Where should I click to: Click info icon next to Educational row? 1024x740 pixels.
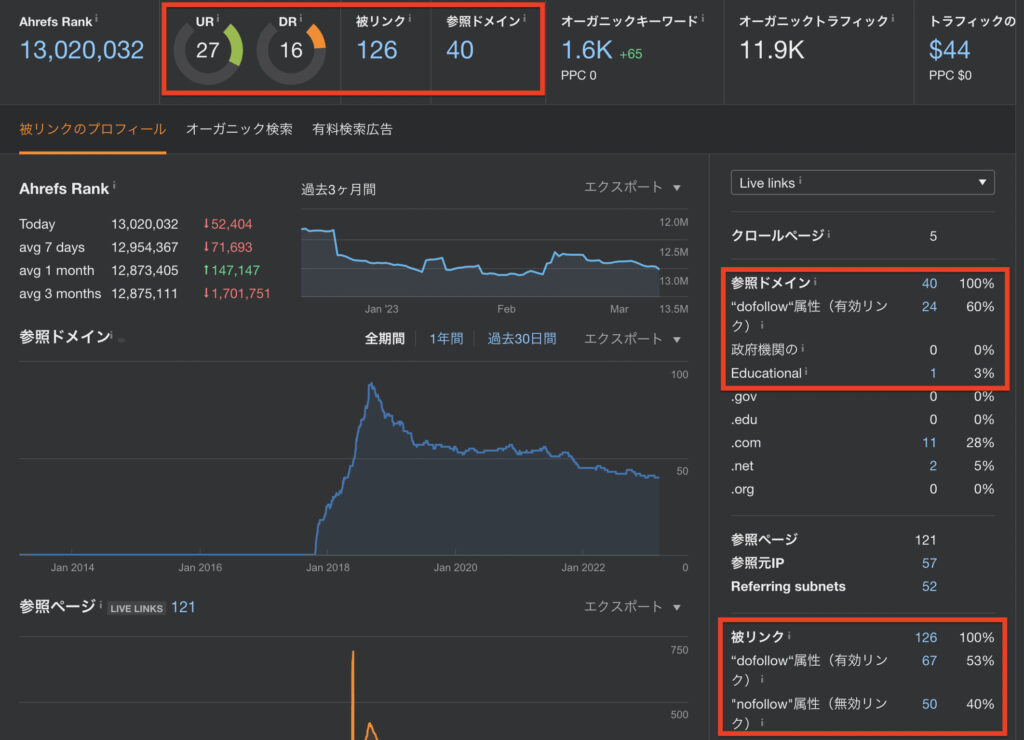coord(807,373)
